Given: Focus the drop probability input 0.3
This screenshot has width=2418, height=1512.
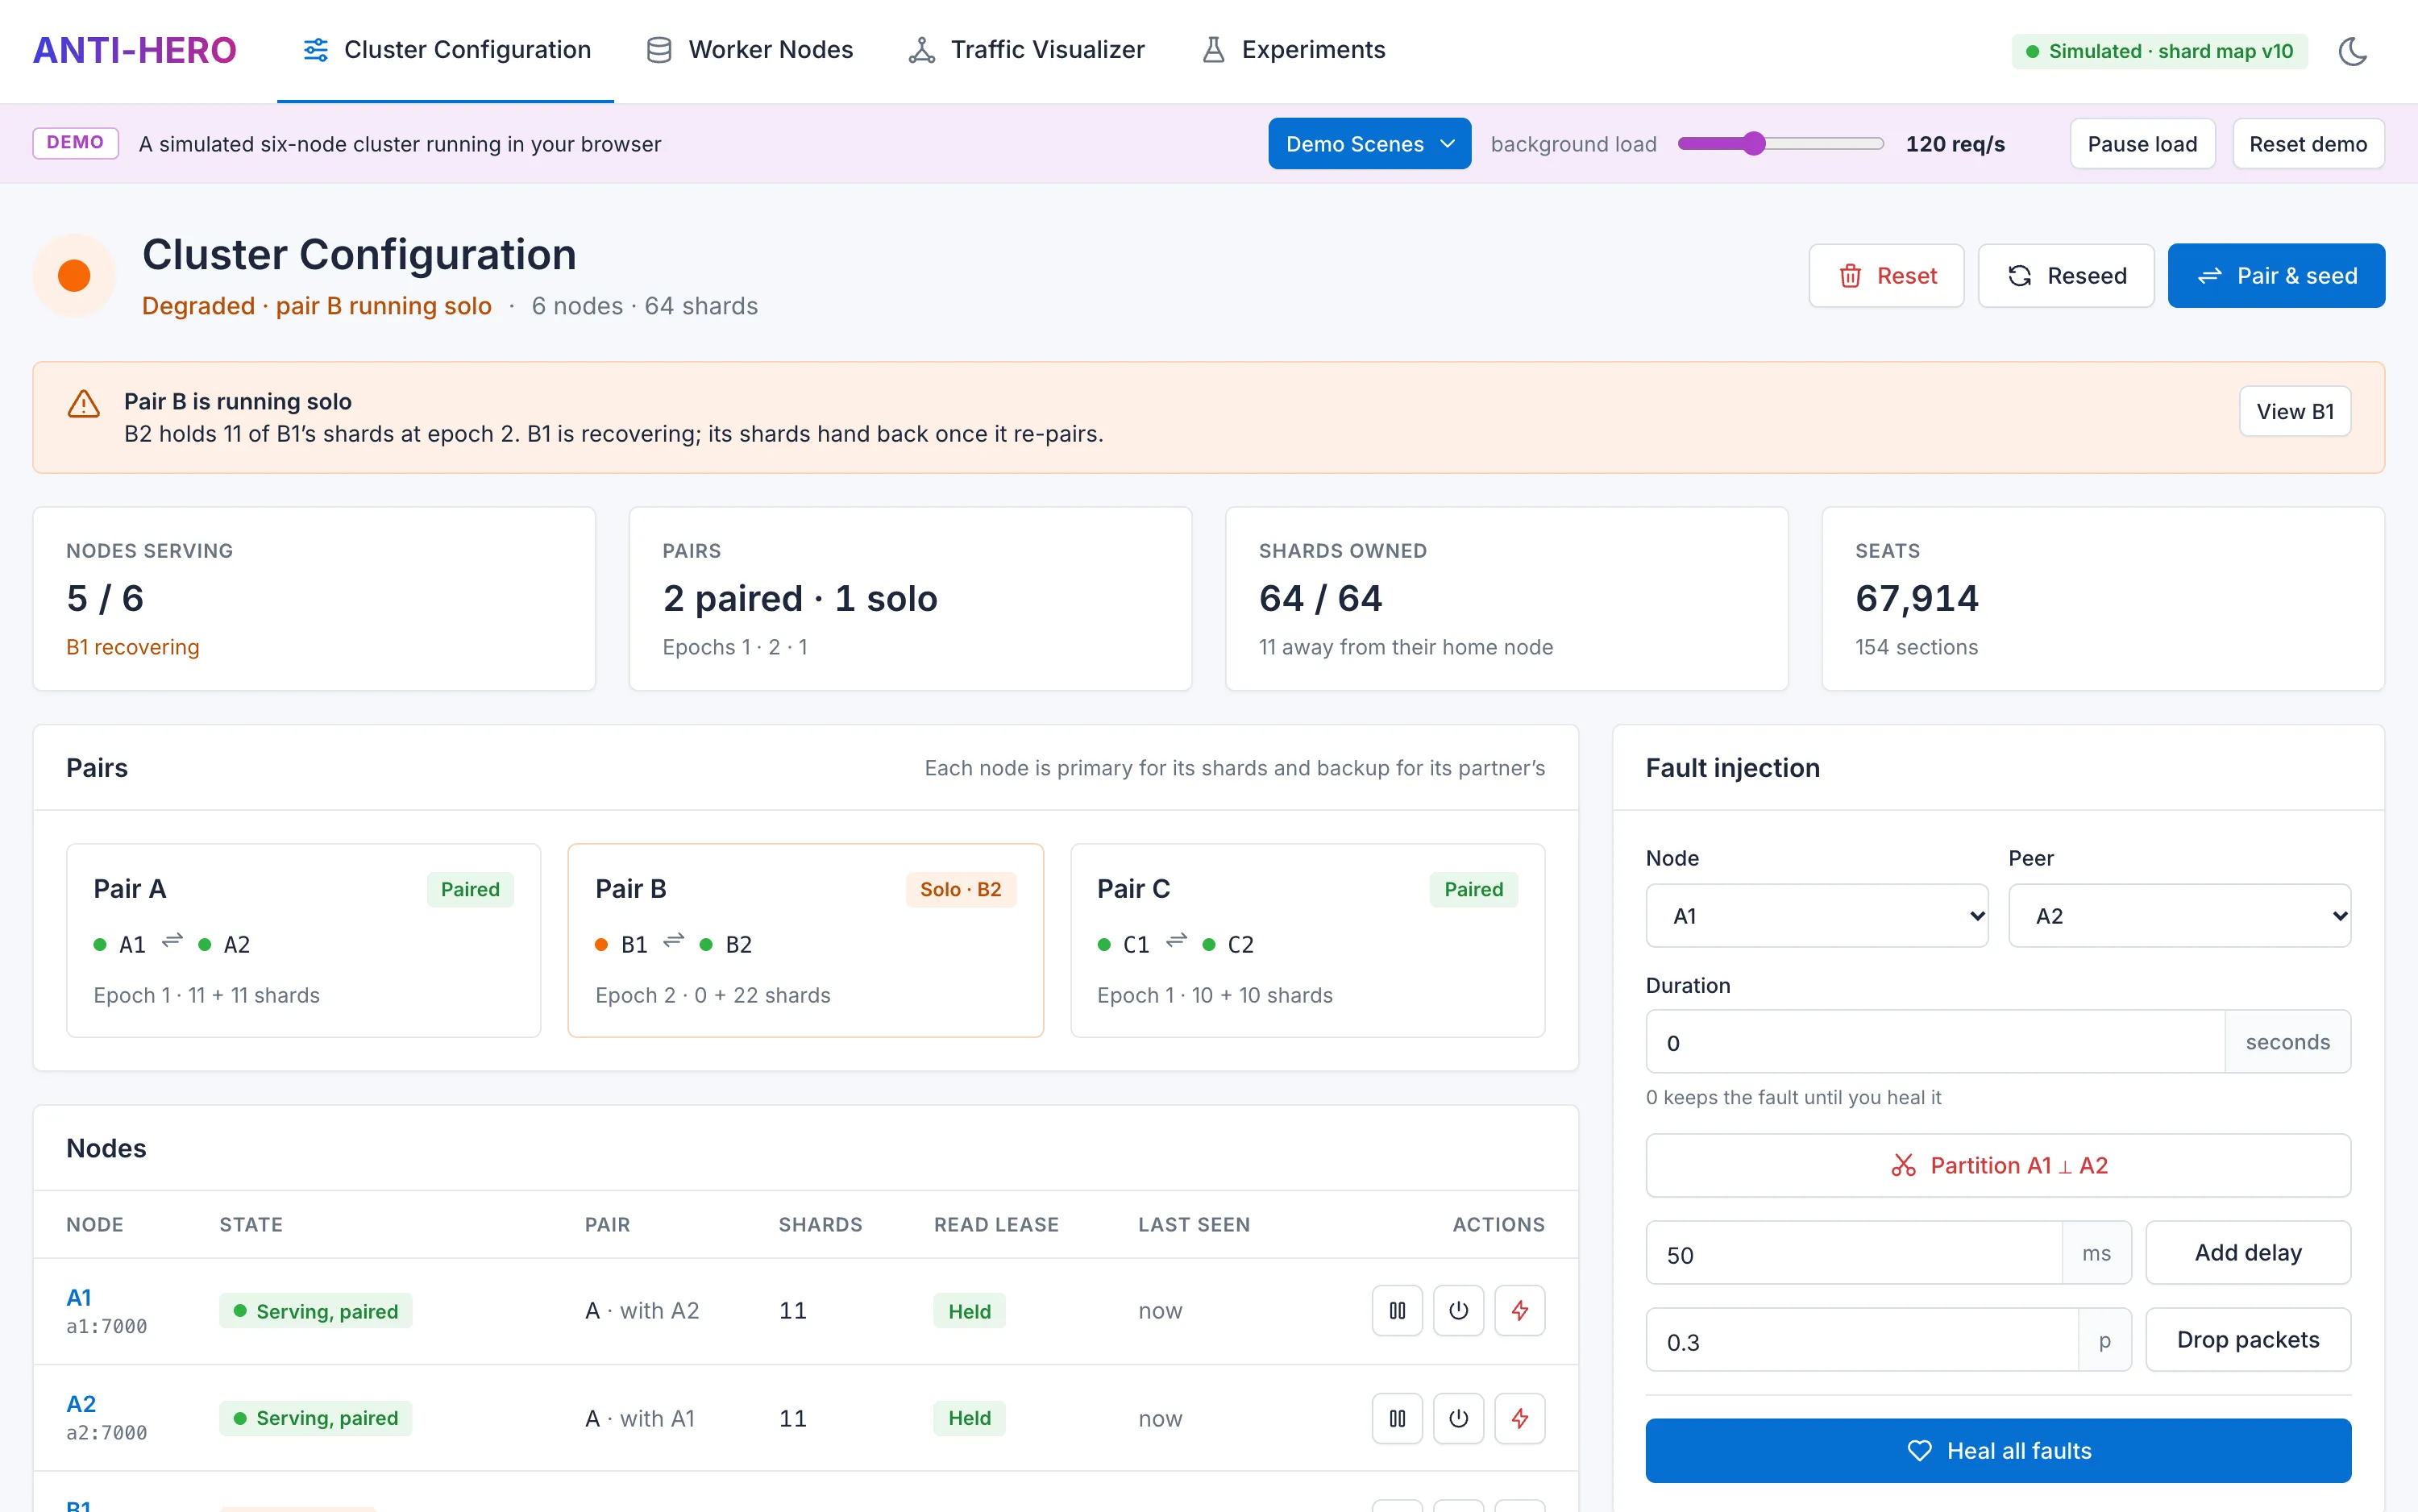Looking at the screenshot, I should pos(1862,1341).
